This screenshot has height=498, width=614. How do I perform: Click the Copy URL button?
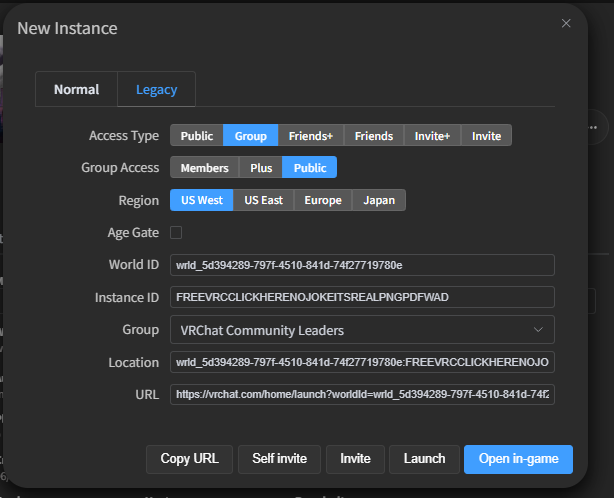(189, 459)
